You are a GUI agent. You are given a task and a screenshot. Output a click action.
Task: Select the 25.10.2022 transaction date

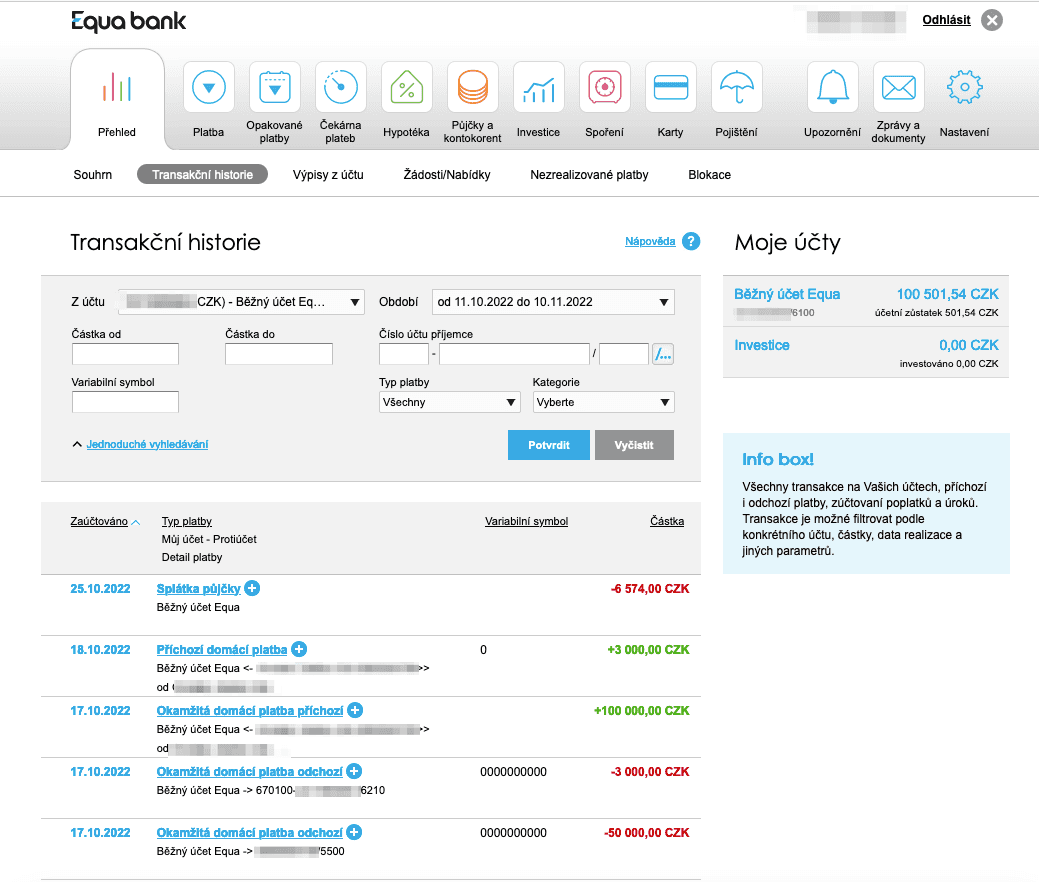(101, 588)
